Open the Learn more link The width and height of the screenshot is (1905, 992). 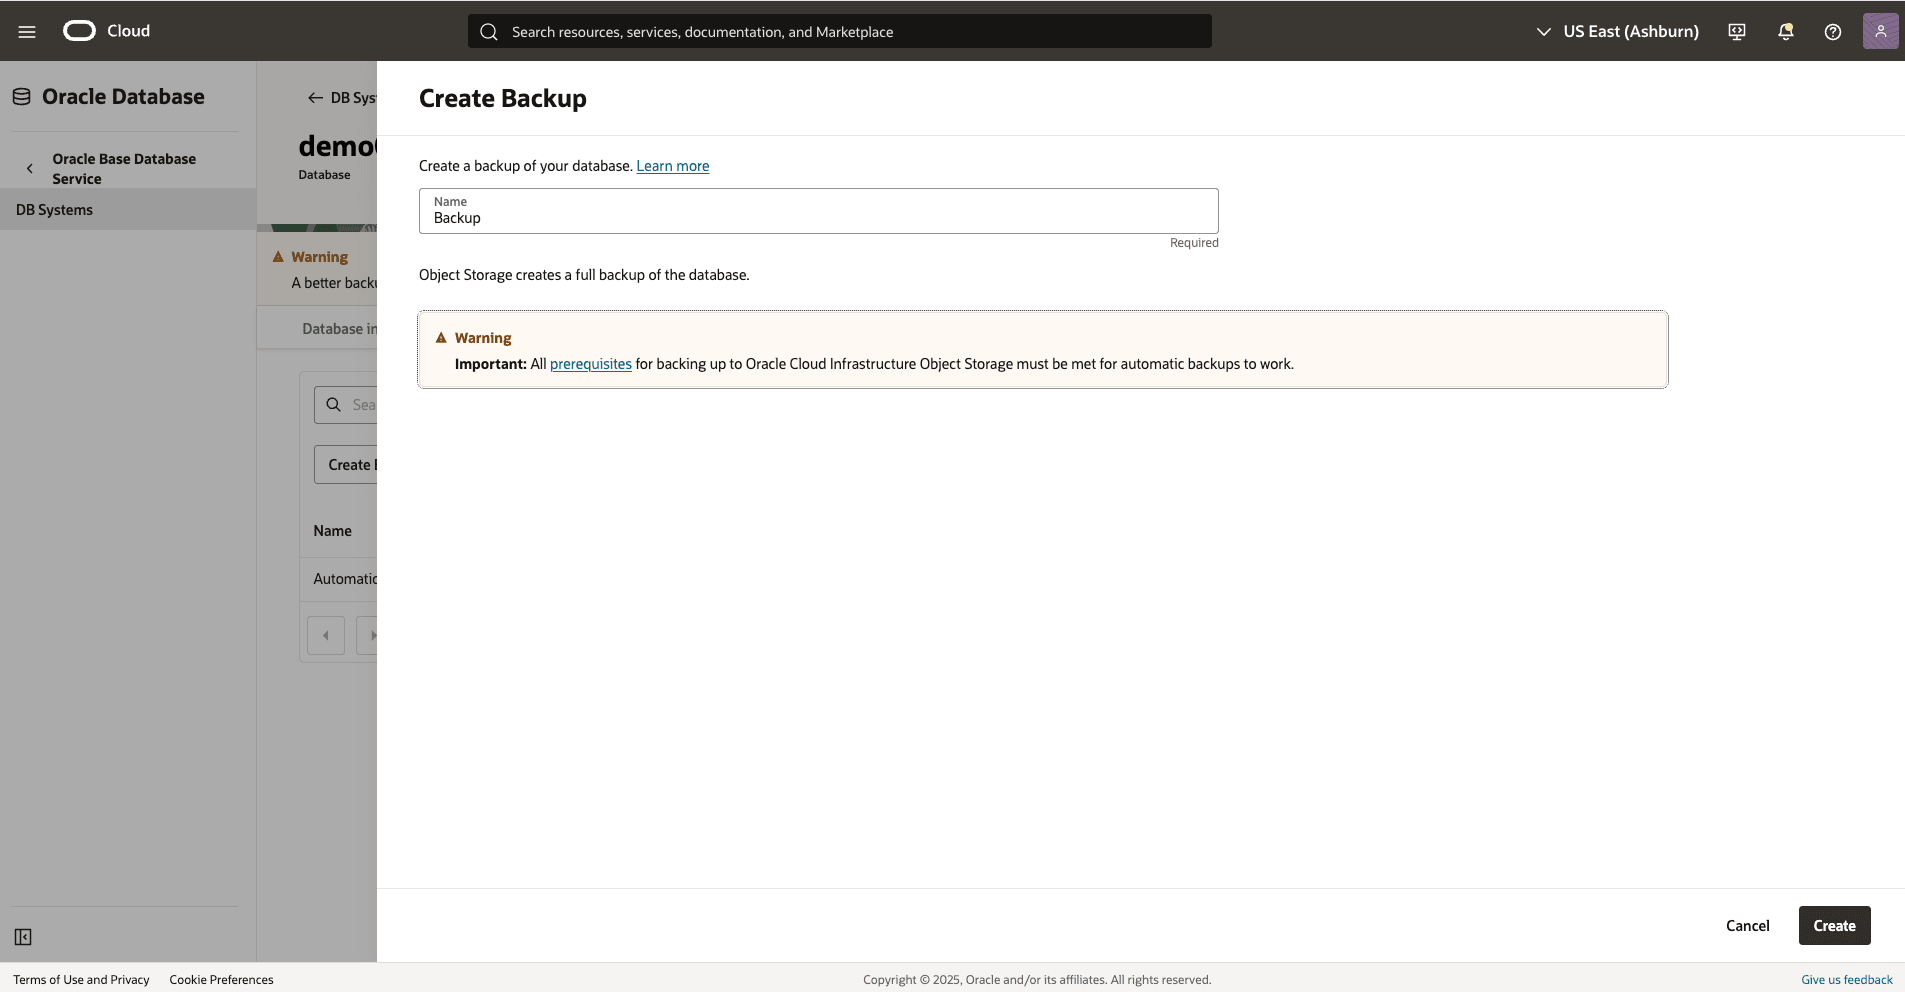tap(672, 165)
